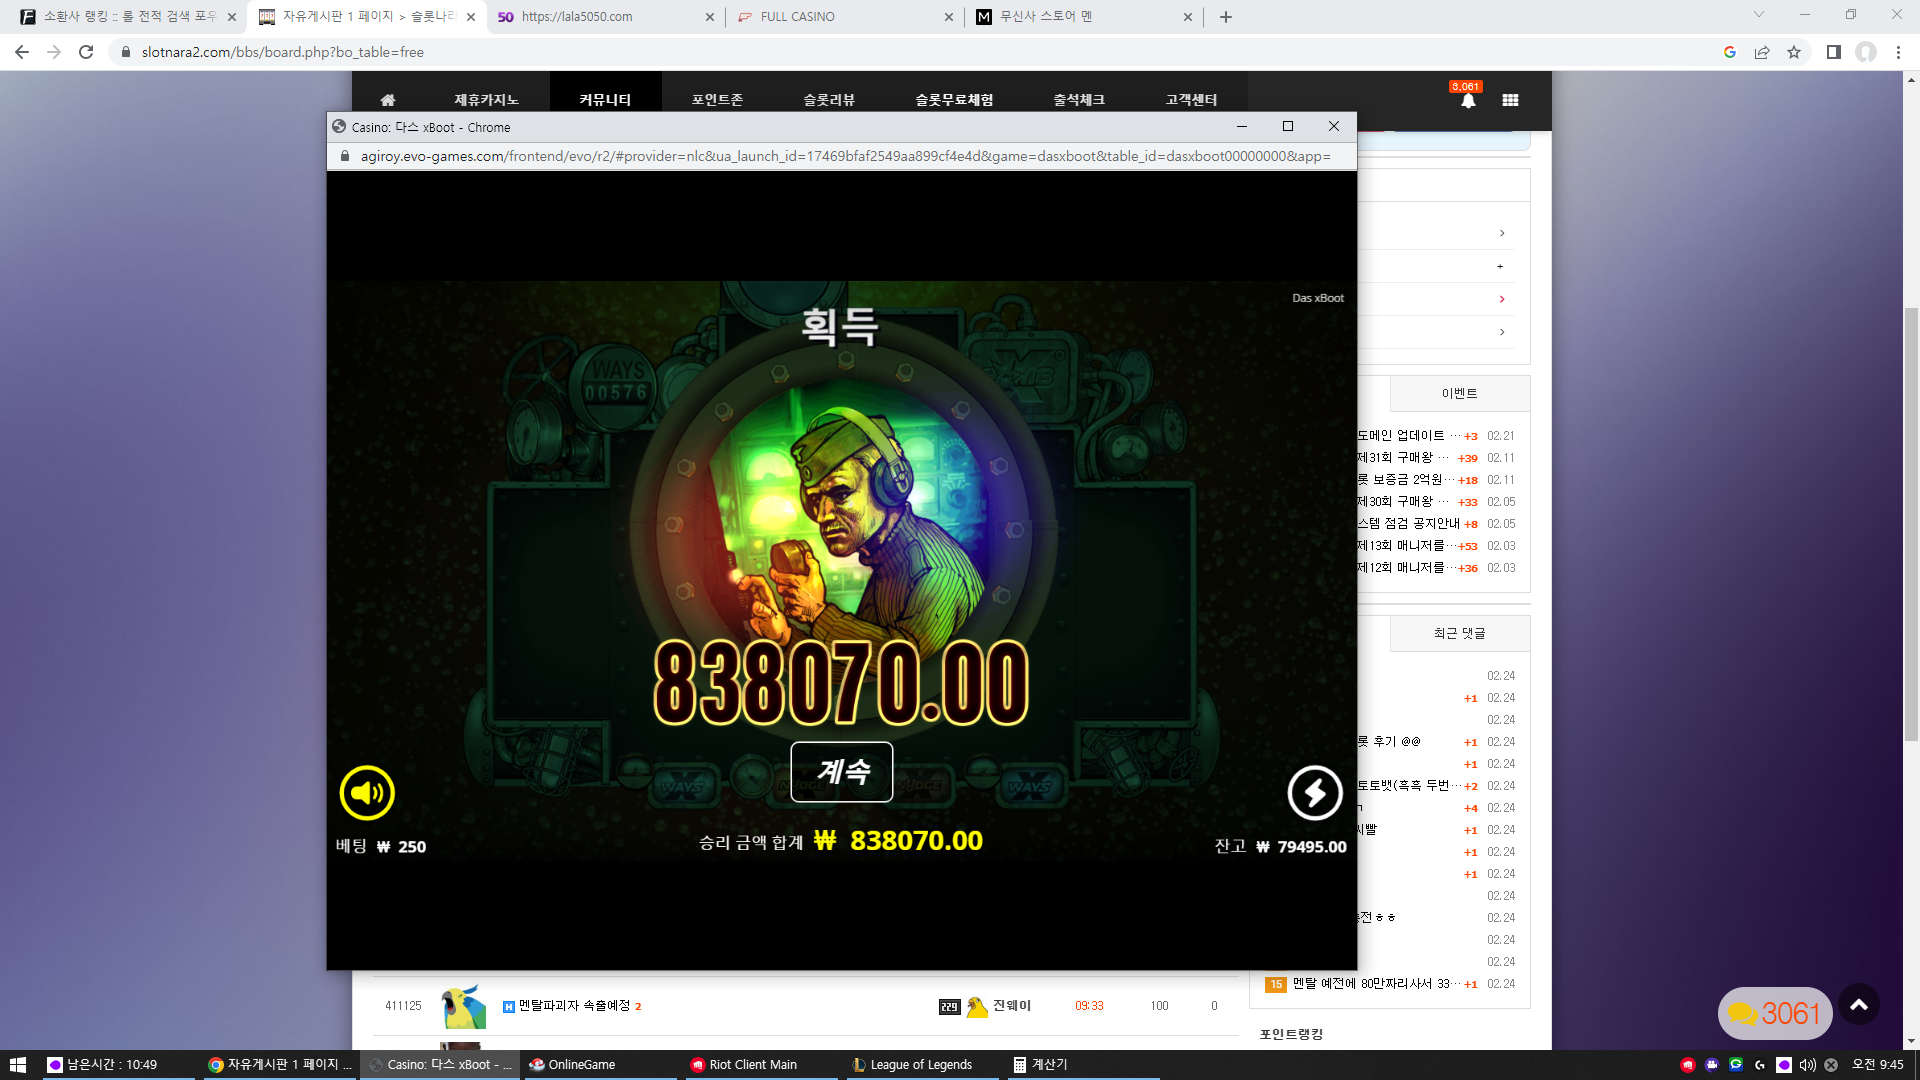The height and width of the screenshot is (1080, 1920).
Task: Click the browser forward arrow
Action: (x=54, y=52)
